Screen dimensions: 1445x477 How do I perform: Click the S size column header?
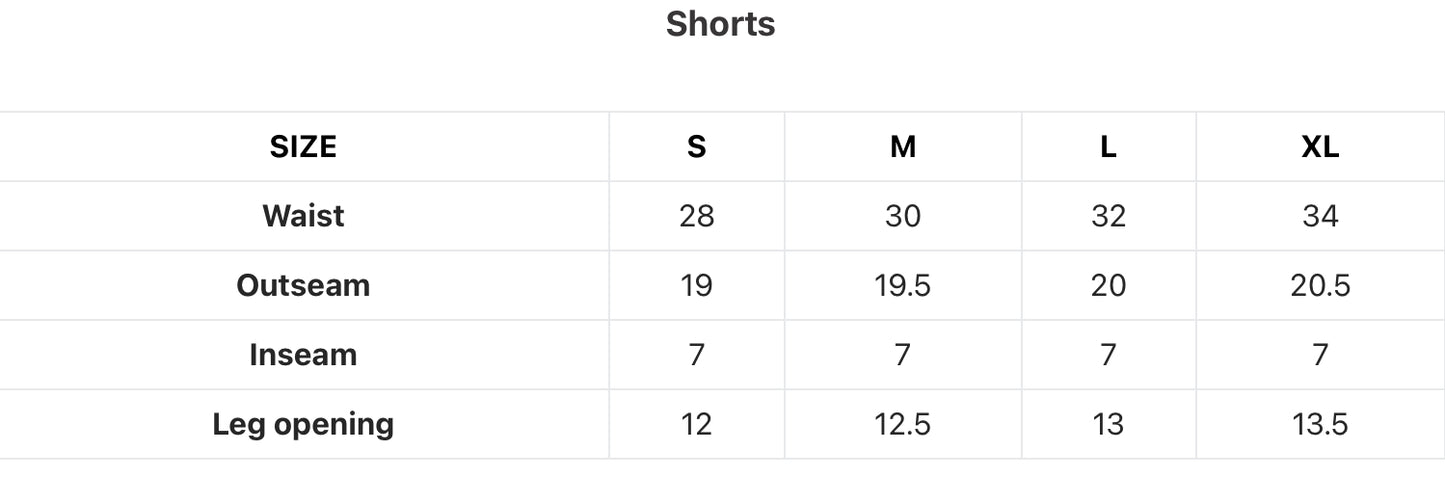(697, 147)
